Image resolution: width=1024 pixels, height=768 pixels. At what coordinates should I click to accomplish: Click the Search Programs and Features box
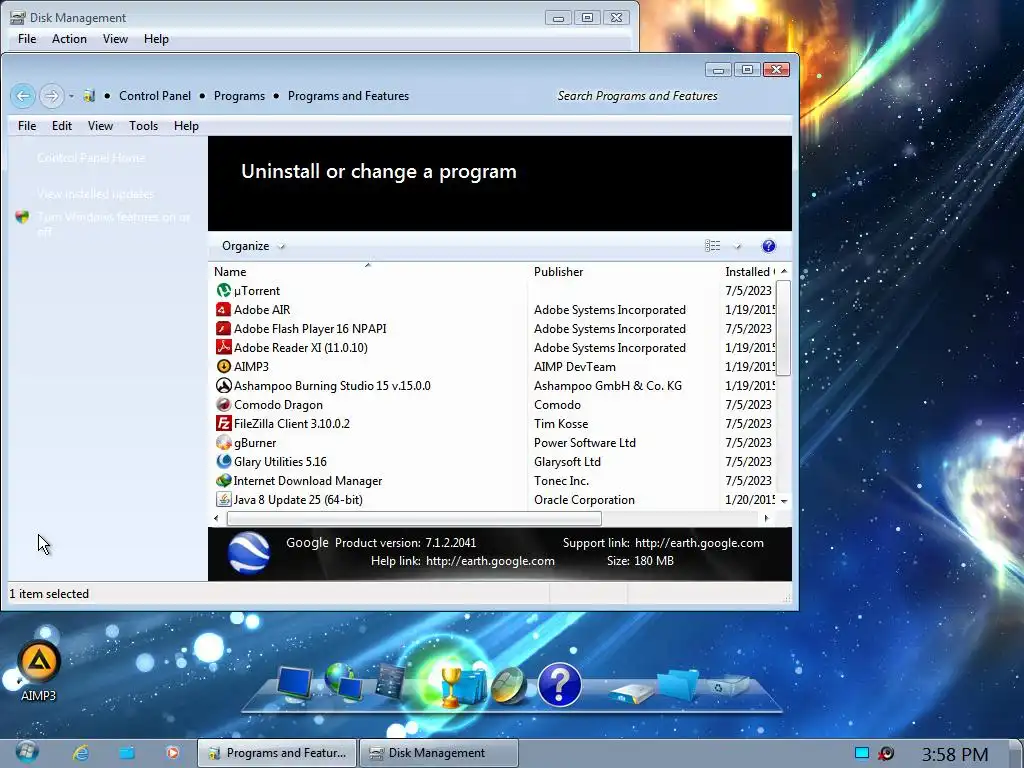(x=637, y=96)
